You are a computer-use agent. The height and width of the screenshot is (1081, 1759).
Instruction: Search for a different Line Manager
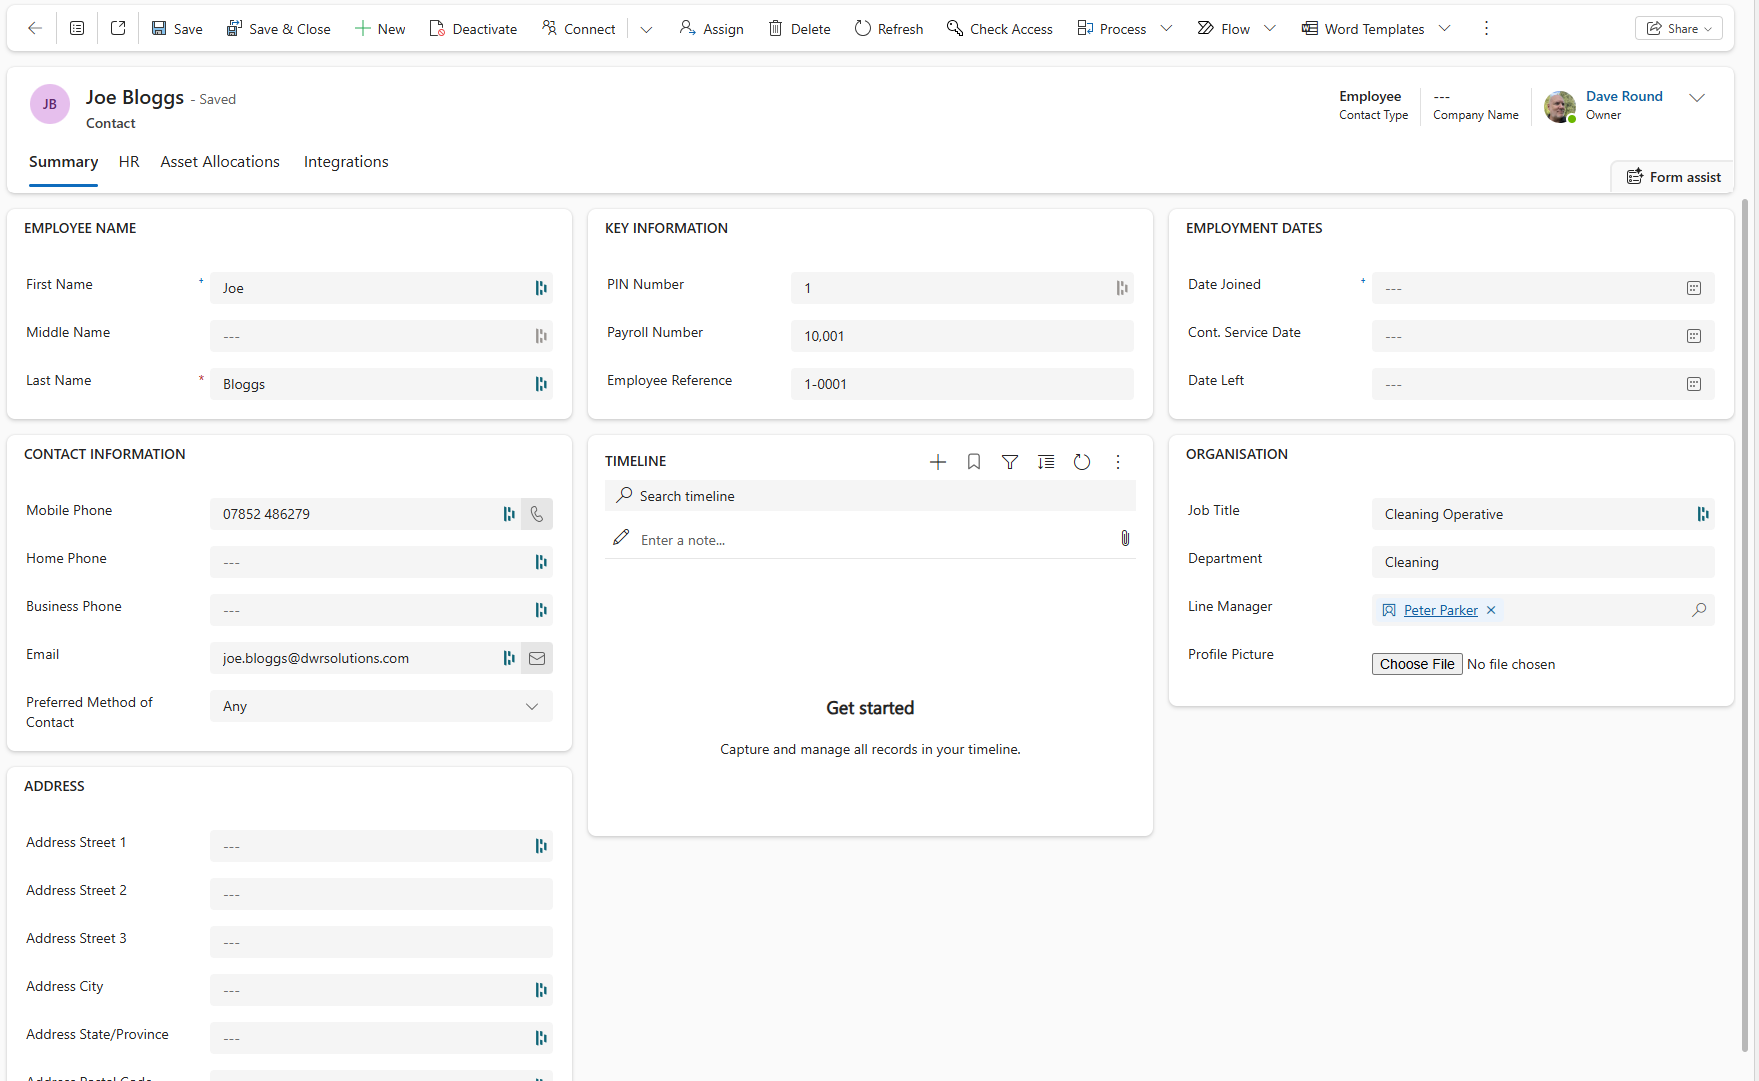point(1700,610)
